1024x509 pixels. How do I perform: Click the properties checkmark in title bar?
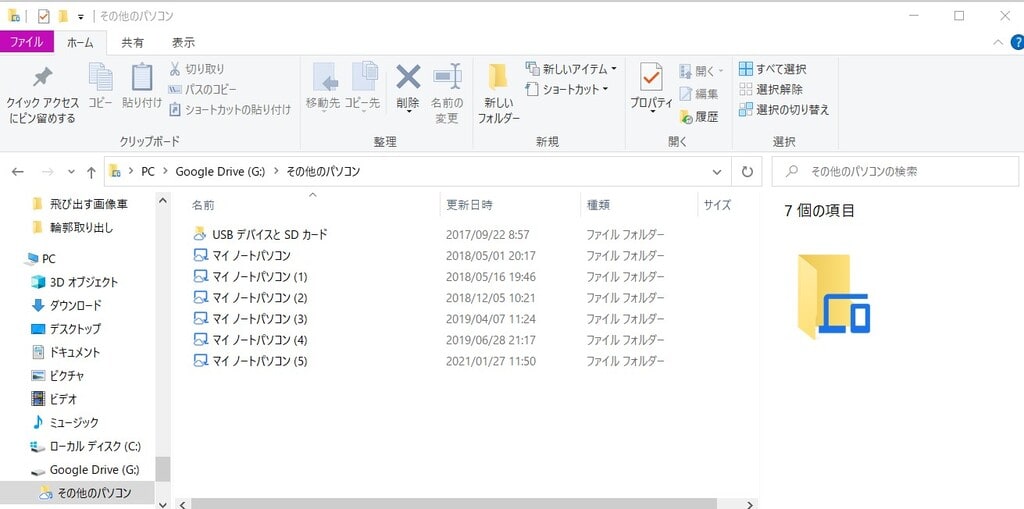44,16
